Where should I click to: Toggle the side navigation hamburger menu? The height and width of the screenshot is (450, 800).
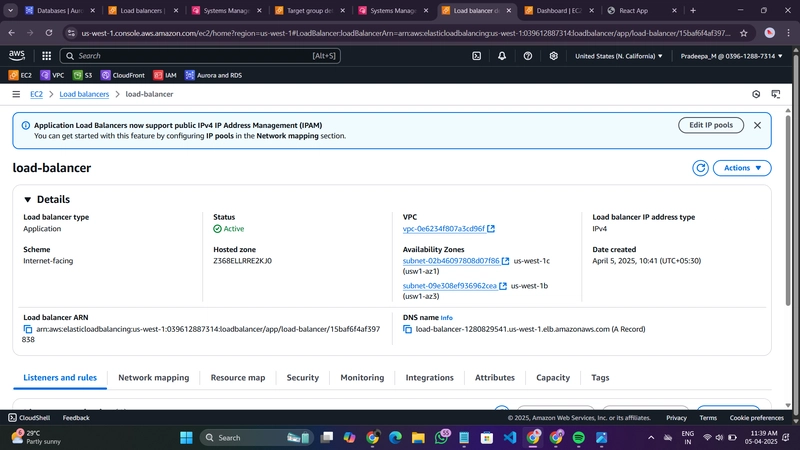(16, 94)
